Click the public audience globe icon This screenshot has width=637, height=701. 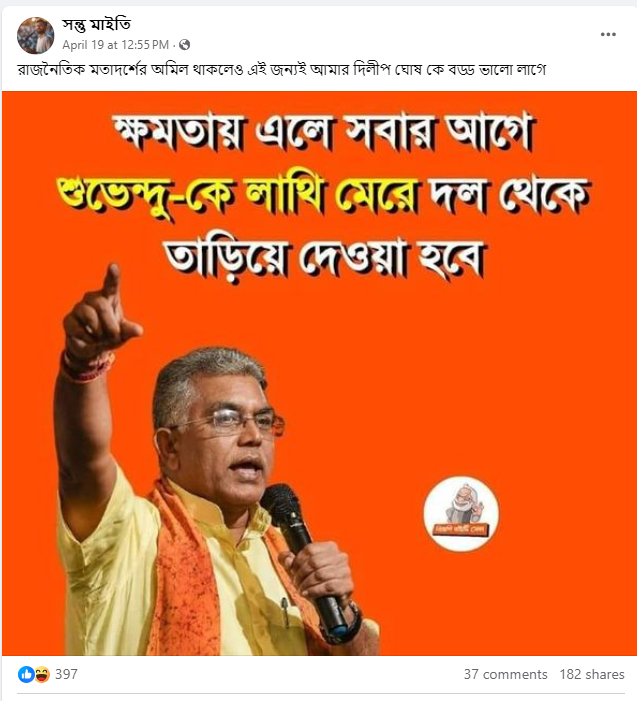(184, 45)
